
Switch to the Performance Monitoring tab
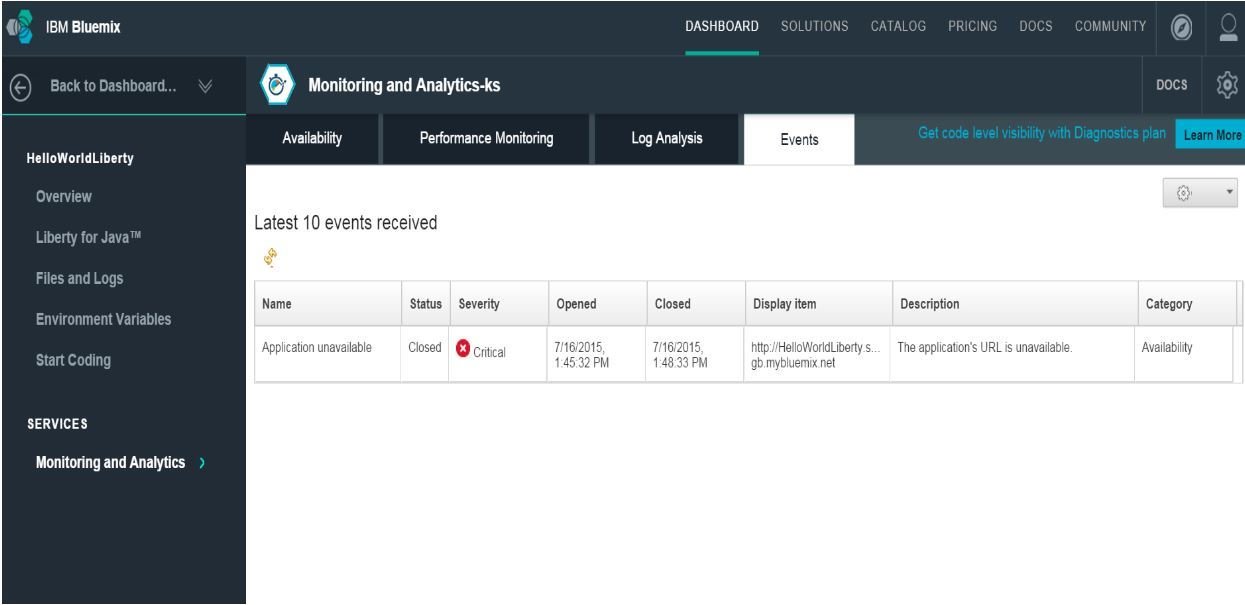click(487, 140)
